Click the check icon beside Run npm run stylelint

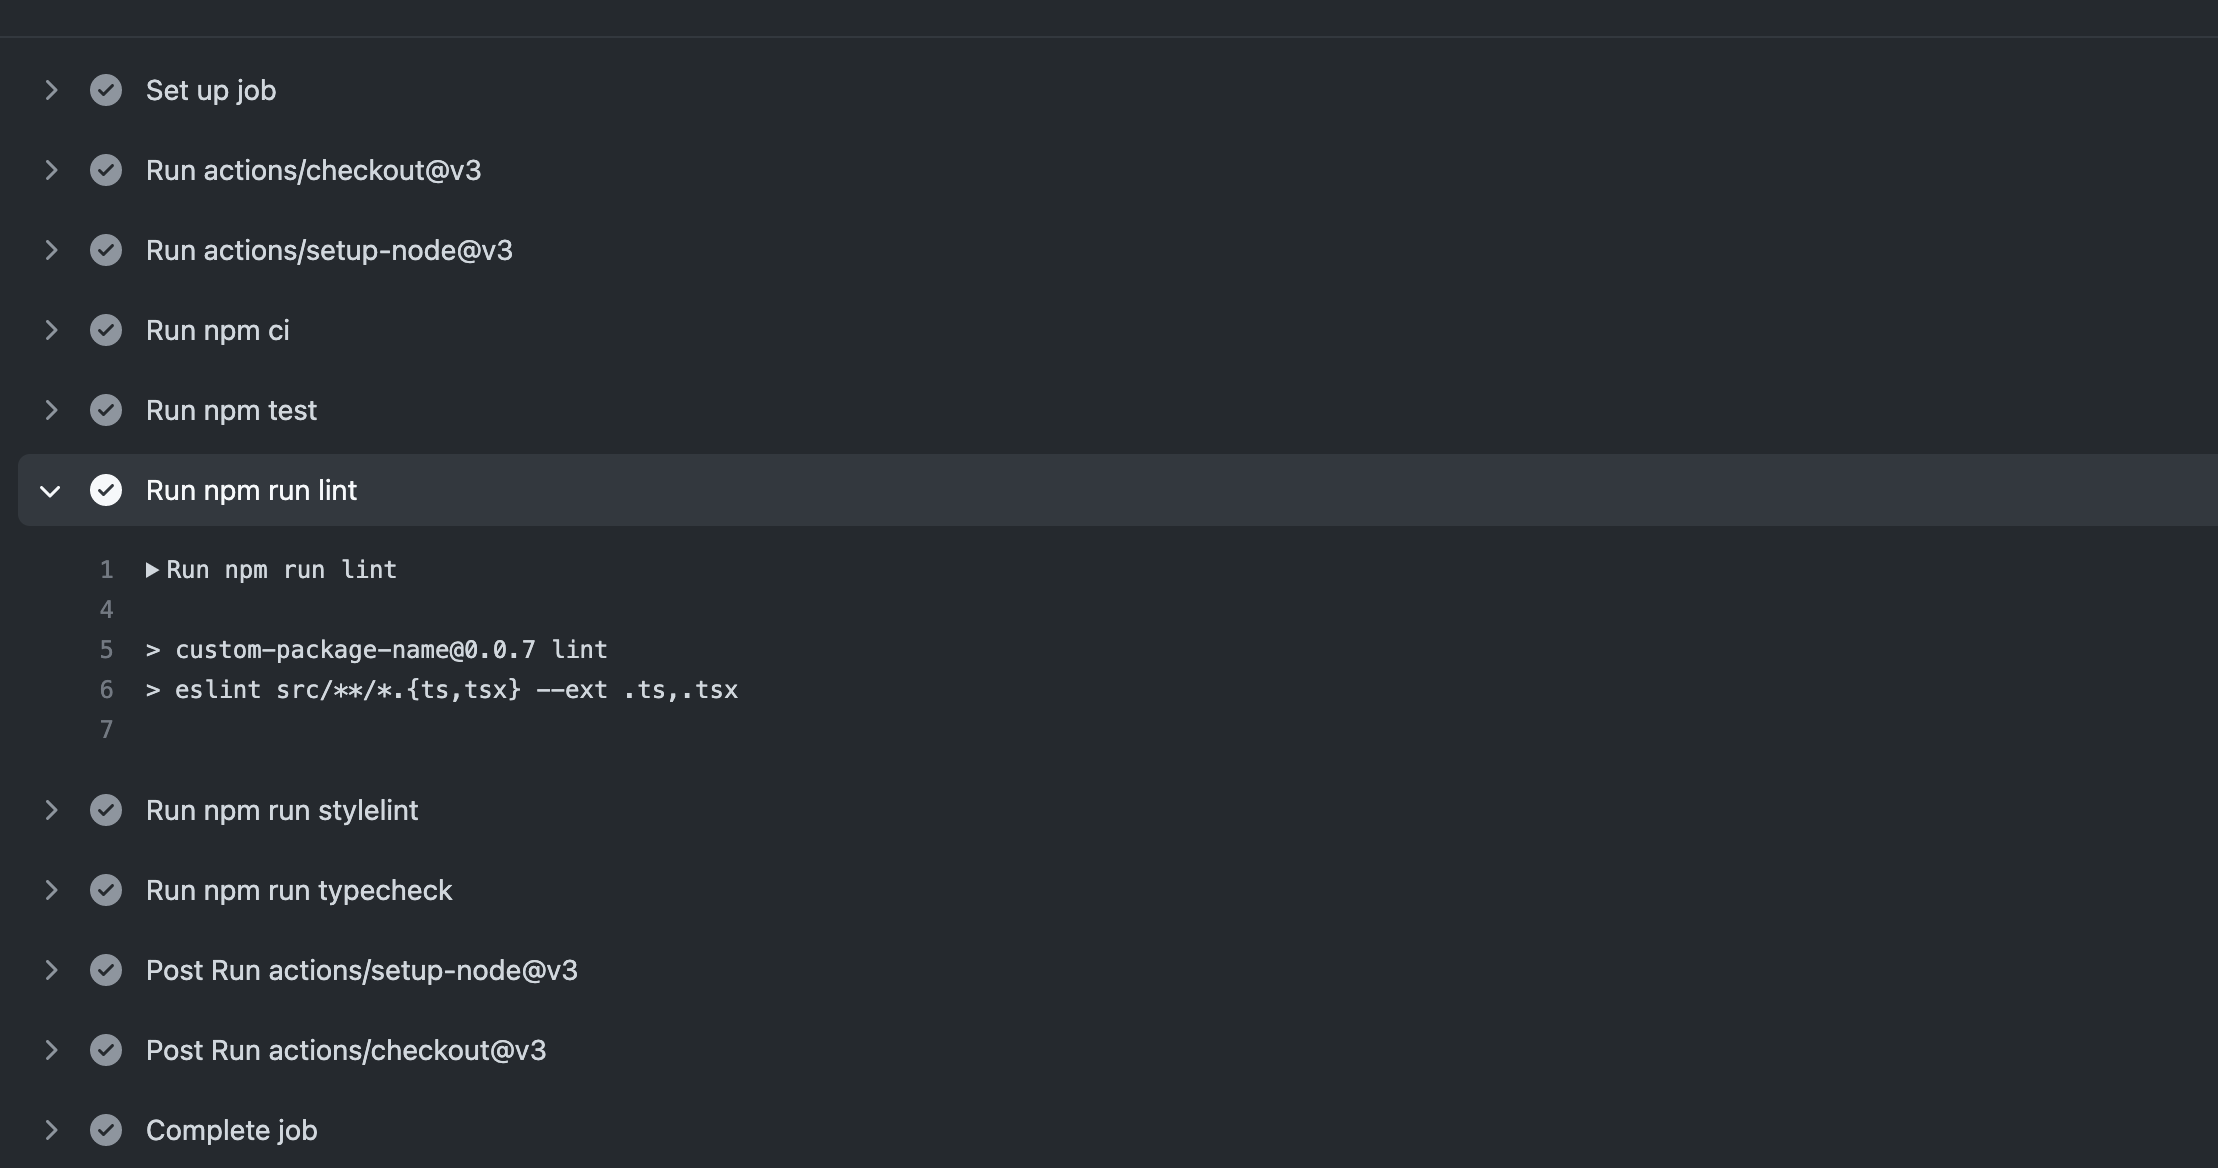tap(106, 810)
